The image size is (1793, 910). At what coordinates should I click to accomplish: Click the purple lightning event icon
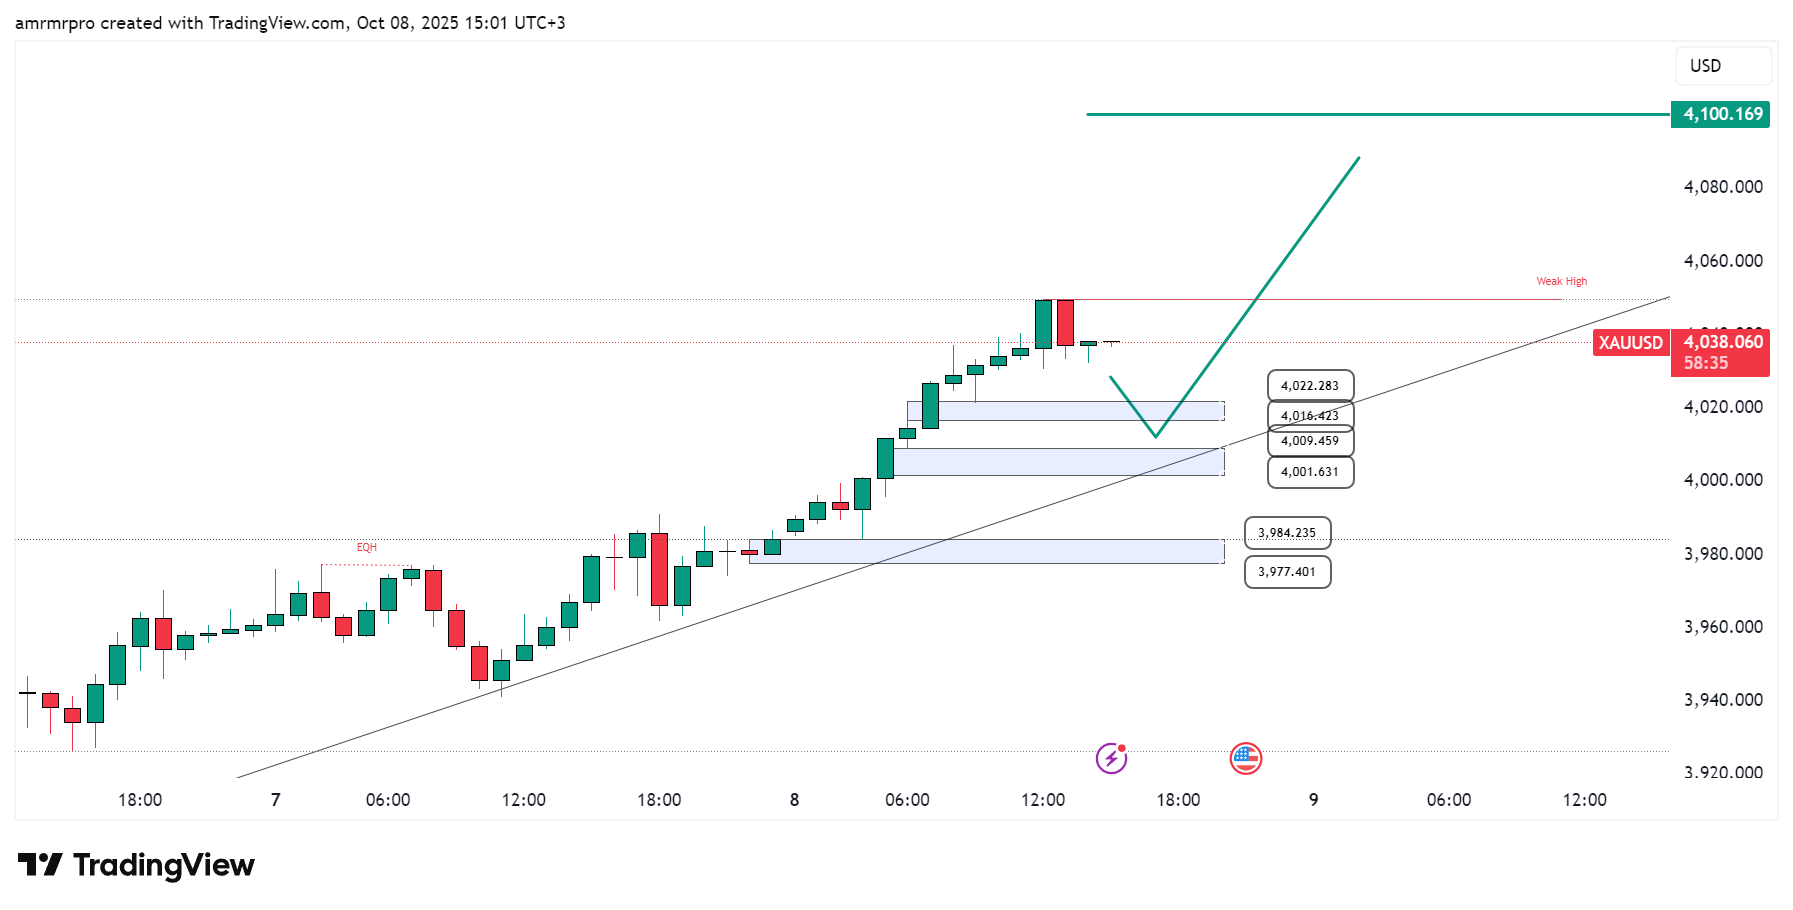point(1111,759)
